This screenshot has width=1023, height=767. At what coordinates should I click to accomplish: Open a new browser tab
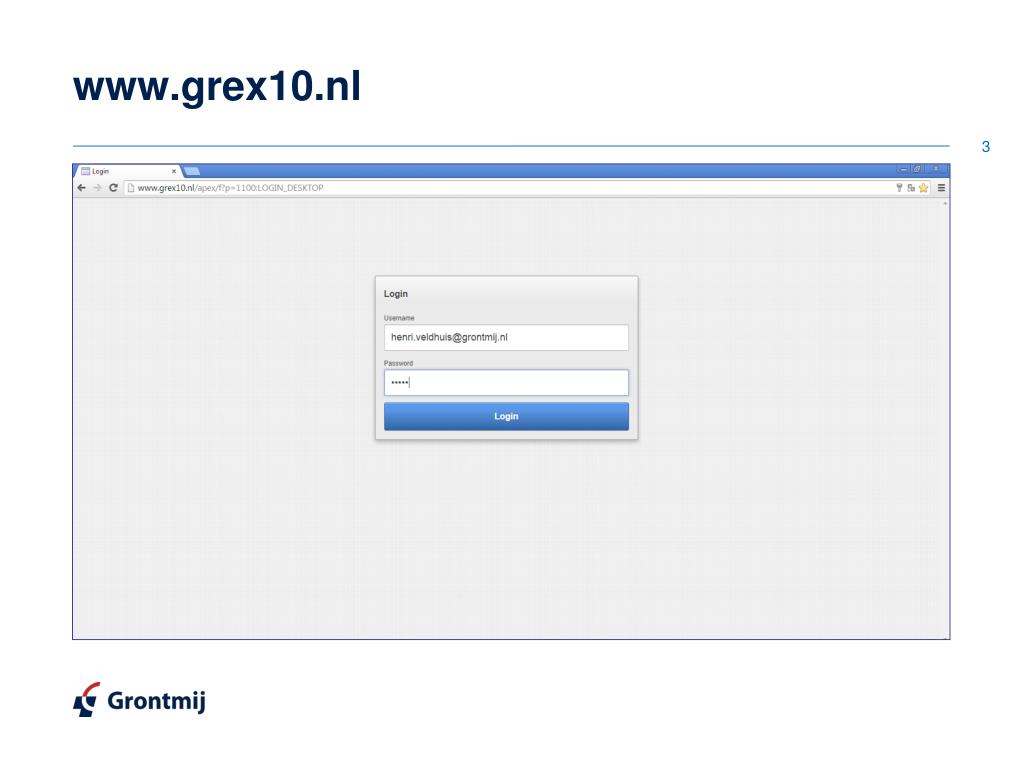point(192,172)
